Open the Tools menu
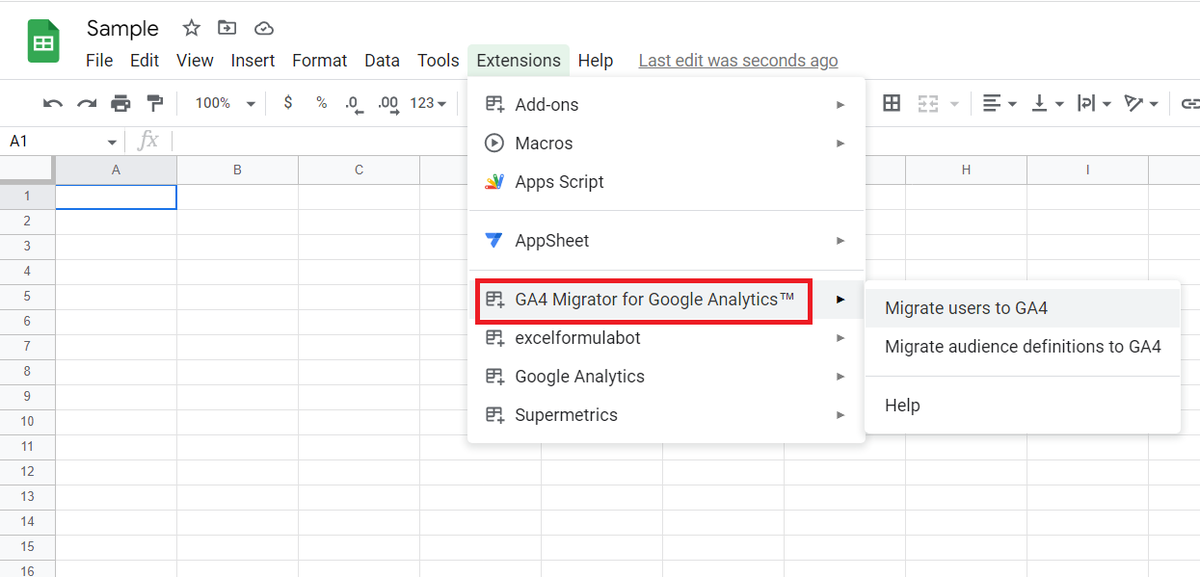Screen dimensions: 1200x577 tap(438, 60)
